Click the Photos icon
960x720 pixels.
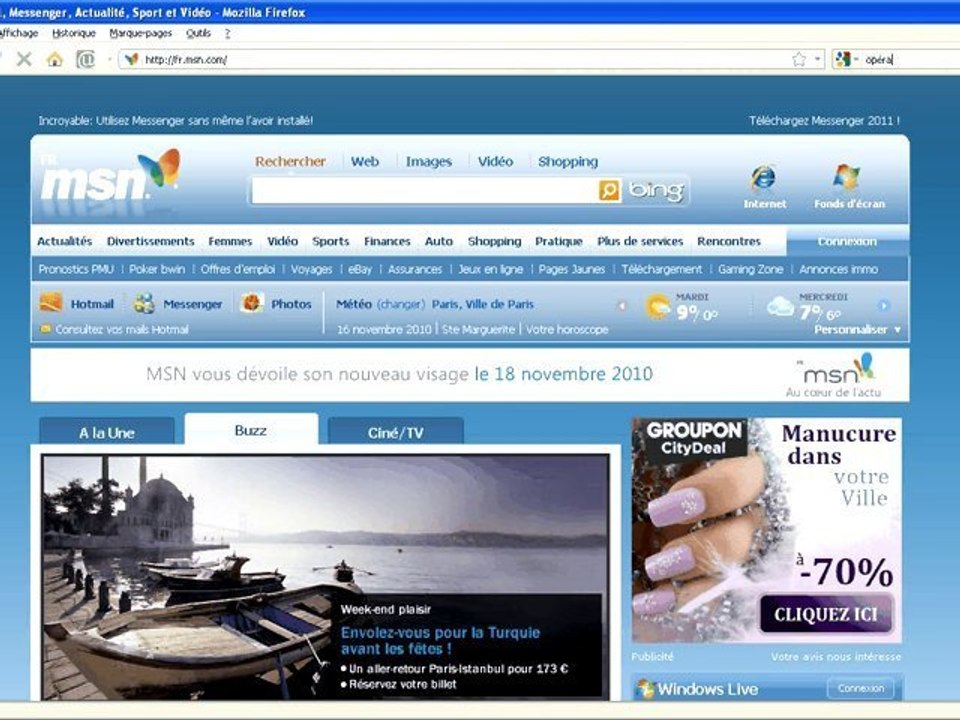251,303
